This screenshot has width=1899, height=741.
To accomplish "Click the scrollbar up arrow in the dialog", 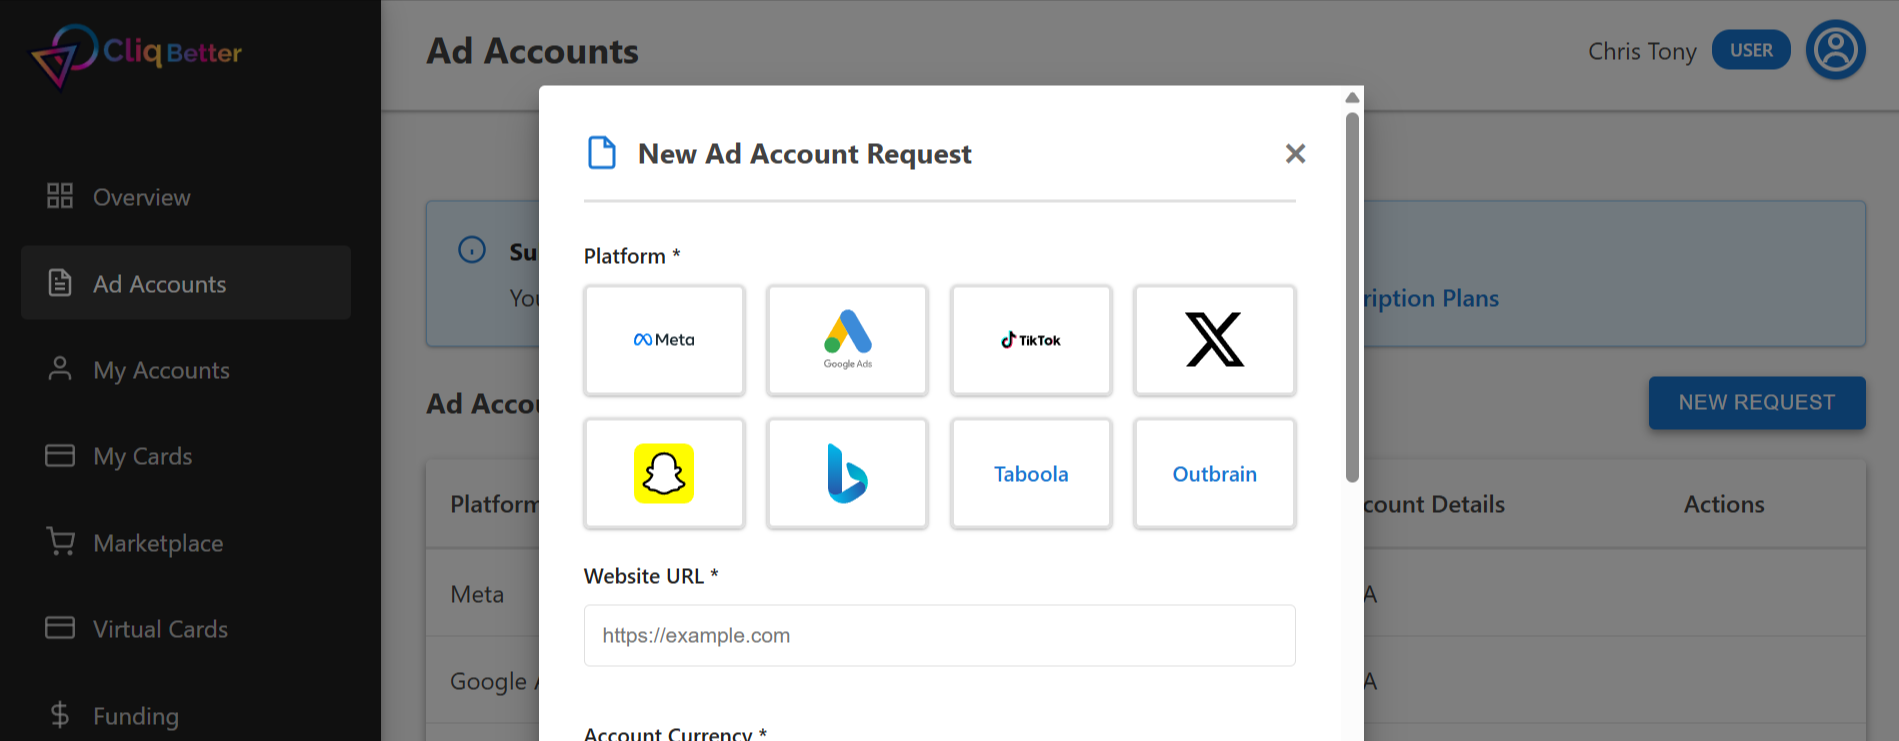I will pyautogui.click(x=1352, y=98).
